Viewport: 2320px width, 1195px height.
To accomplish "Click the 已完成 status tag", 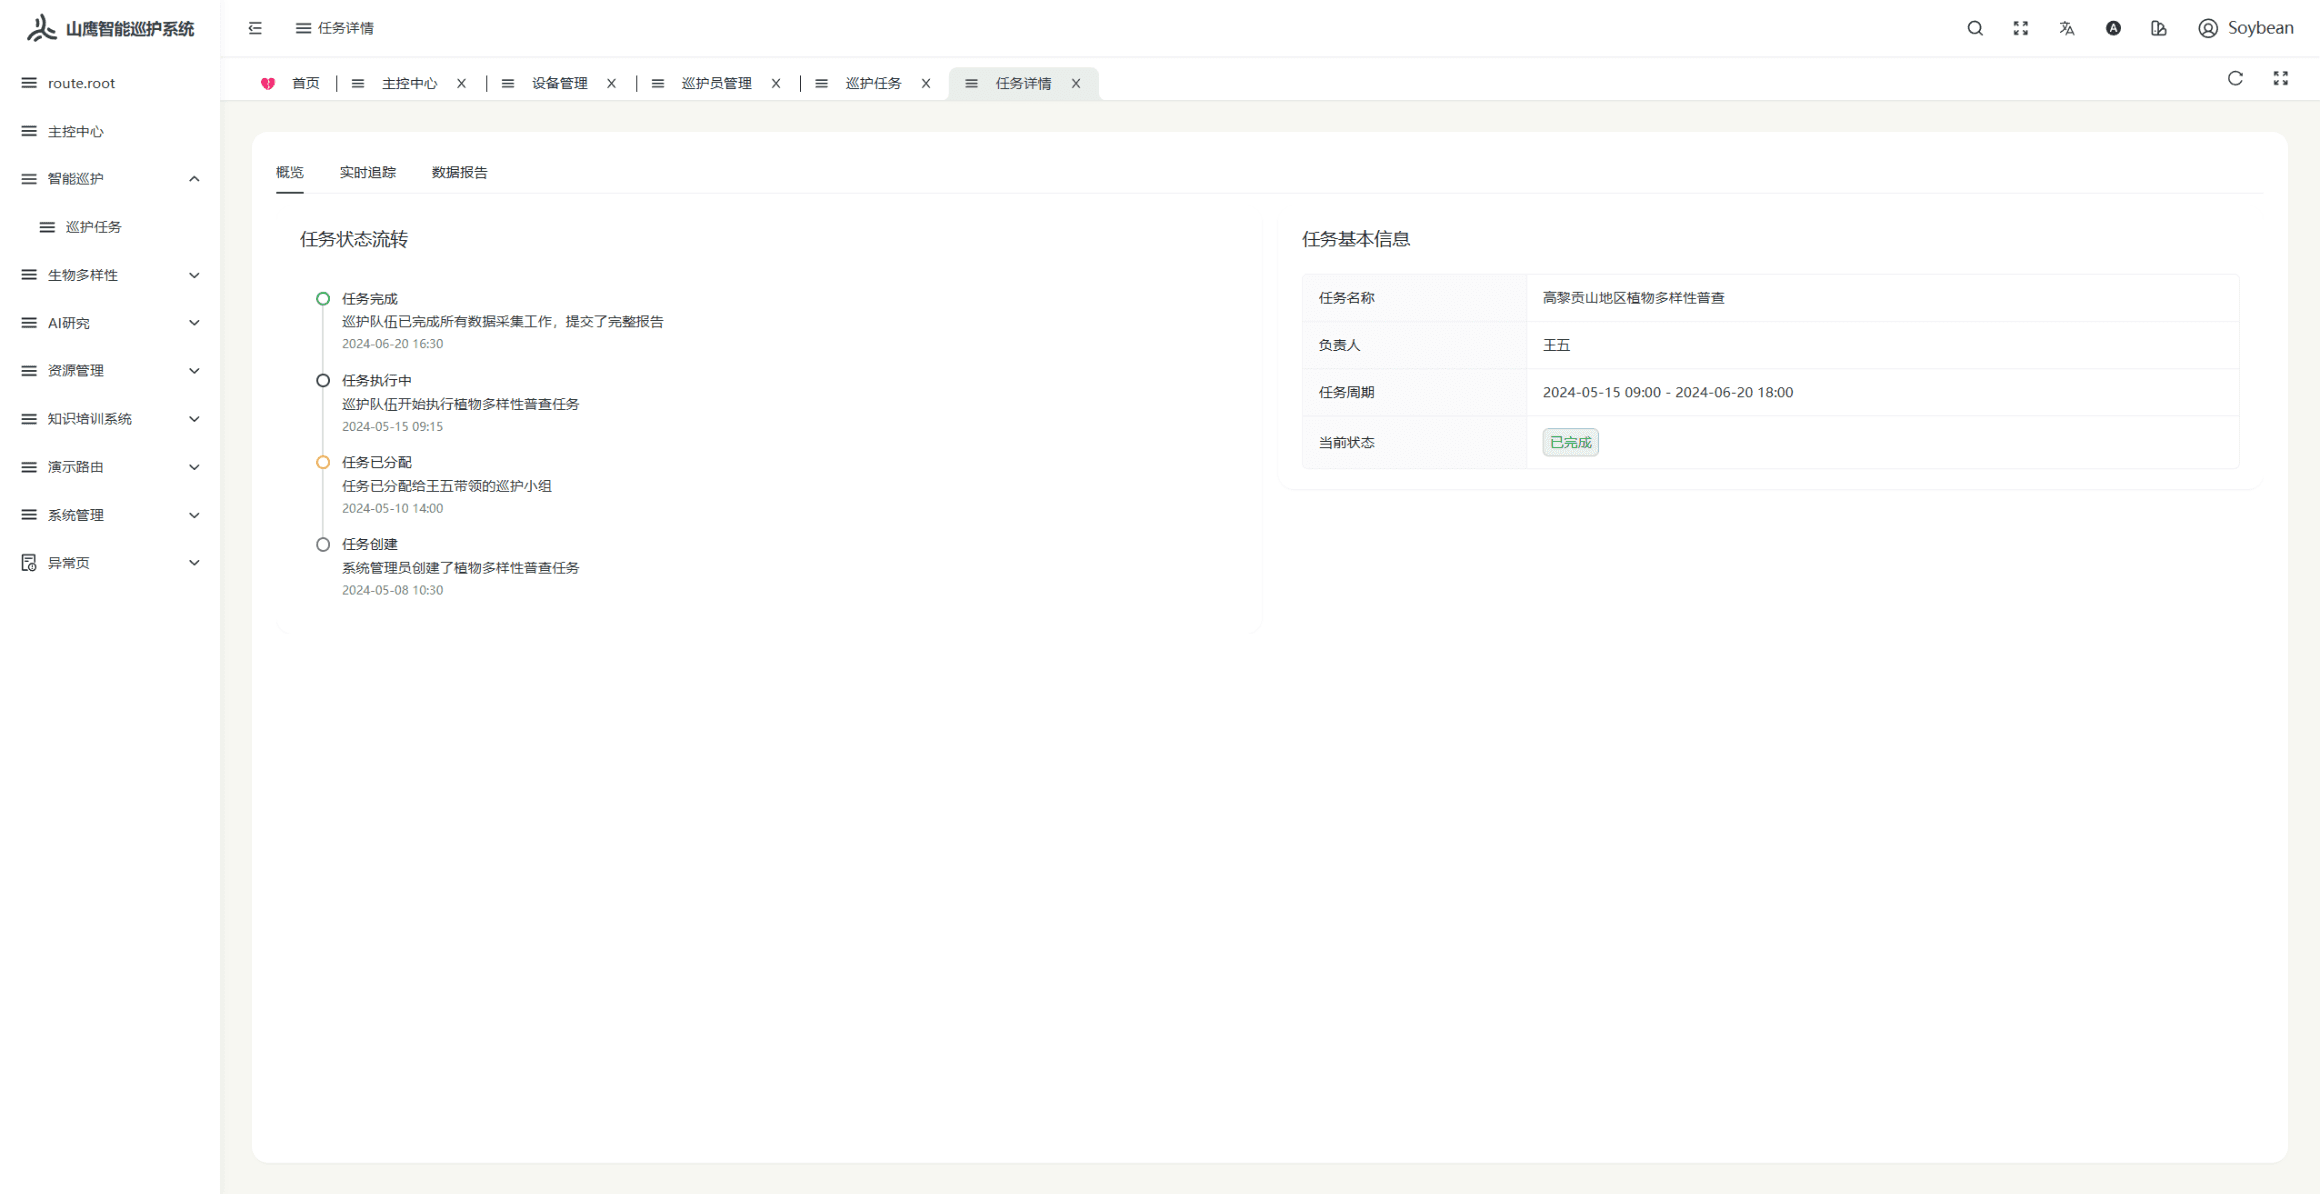I will (x=1570, y=442).
